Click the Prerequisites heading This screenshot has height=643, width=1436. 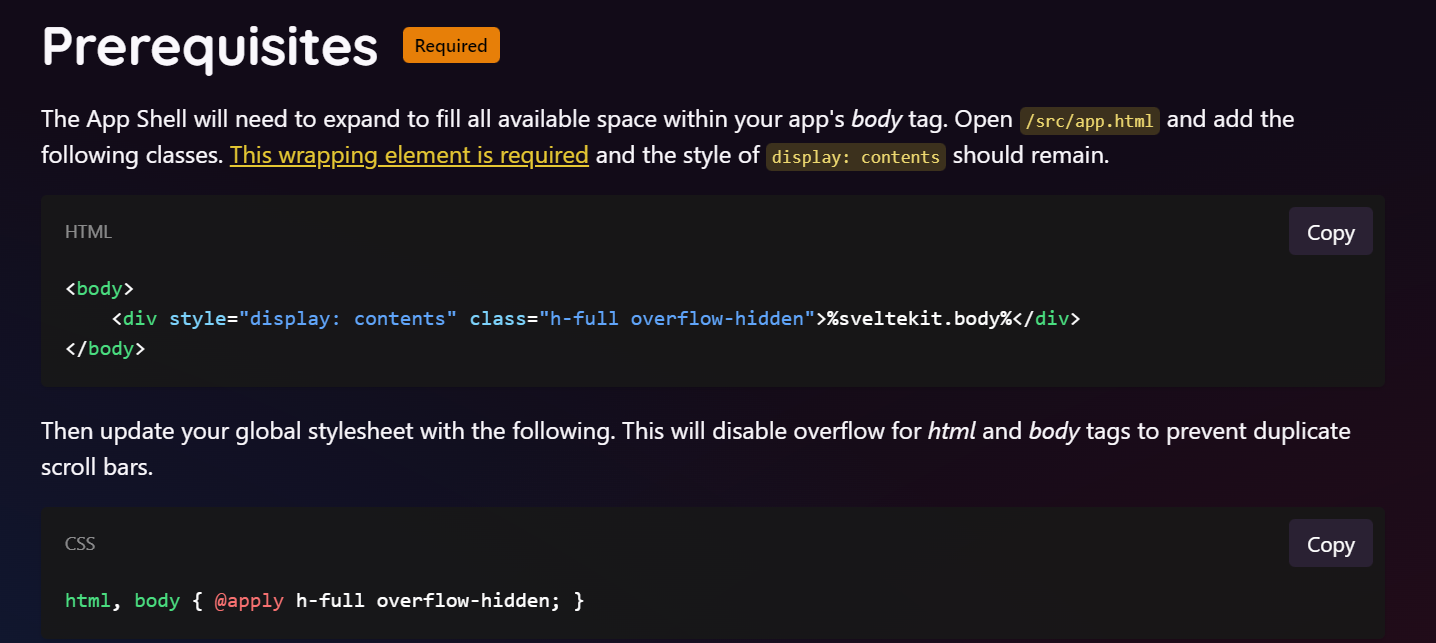[209, 46]
